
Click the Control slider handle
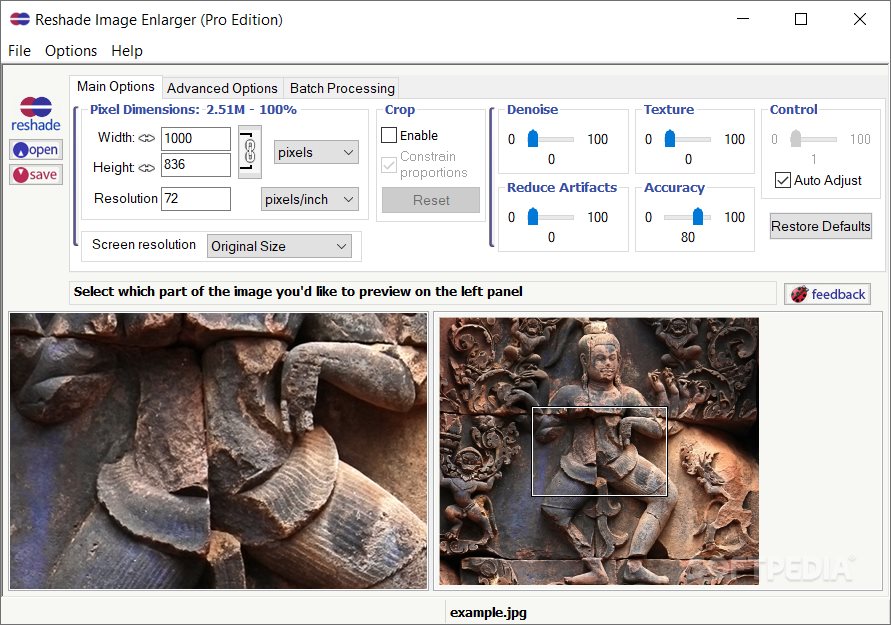pyautogui.click(x=796, y=138)
